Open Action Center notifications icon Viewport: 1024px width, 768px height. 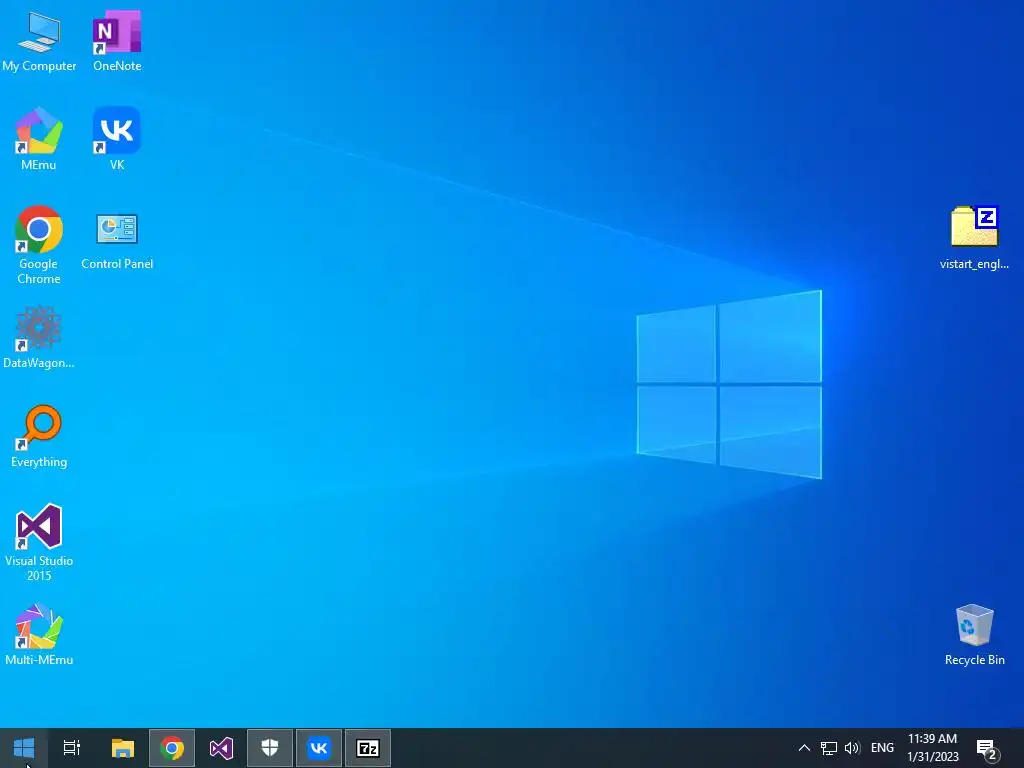click(988, 749)
